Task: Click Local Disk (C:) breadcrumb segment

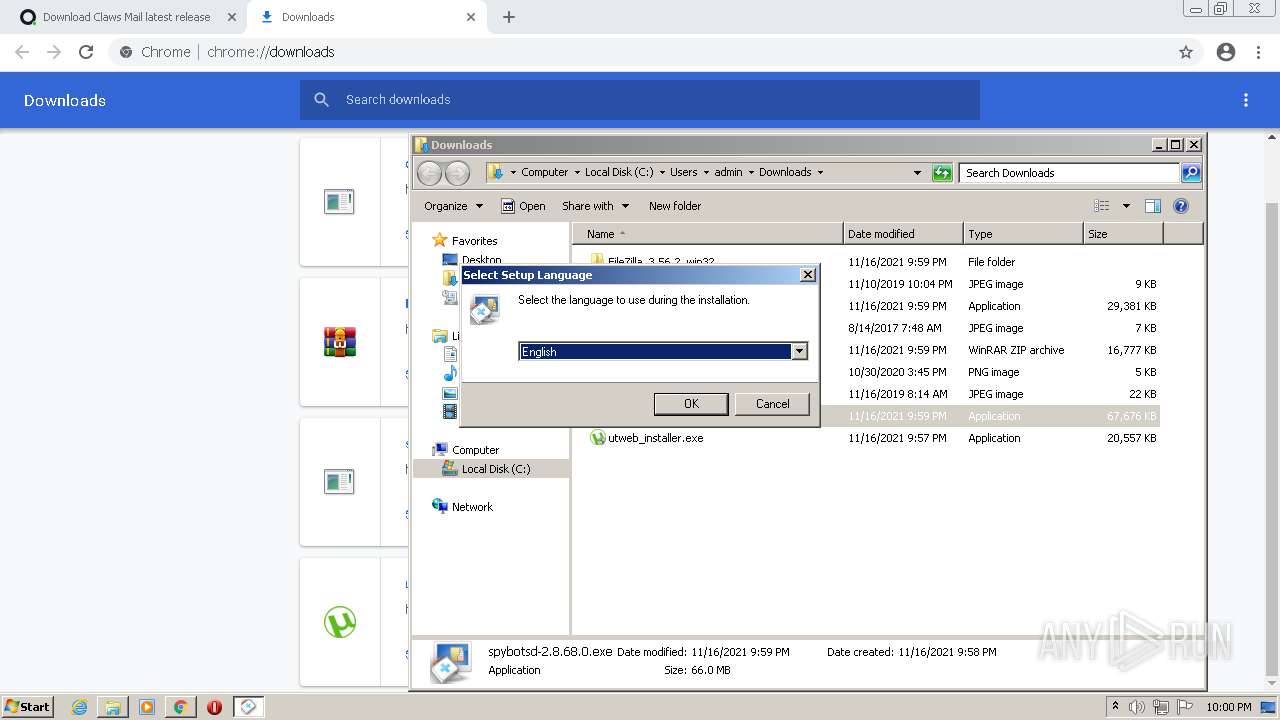Action: click(x=619, y=172)
